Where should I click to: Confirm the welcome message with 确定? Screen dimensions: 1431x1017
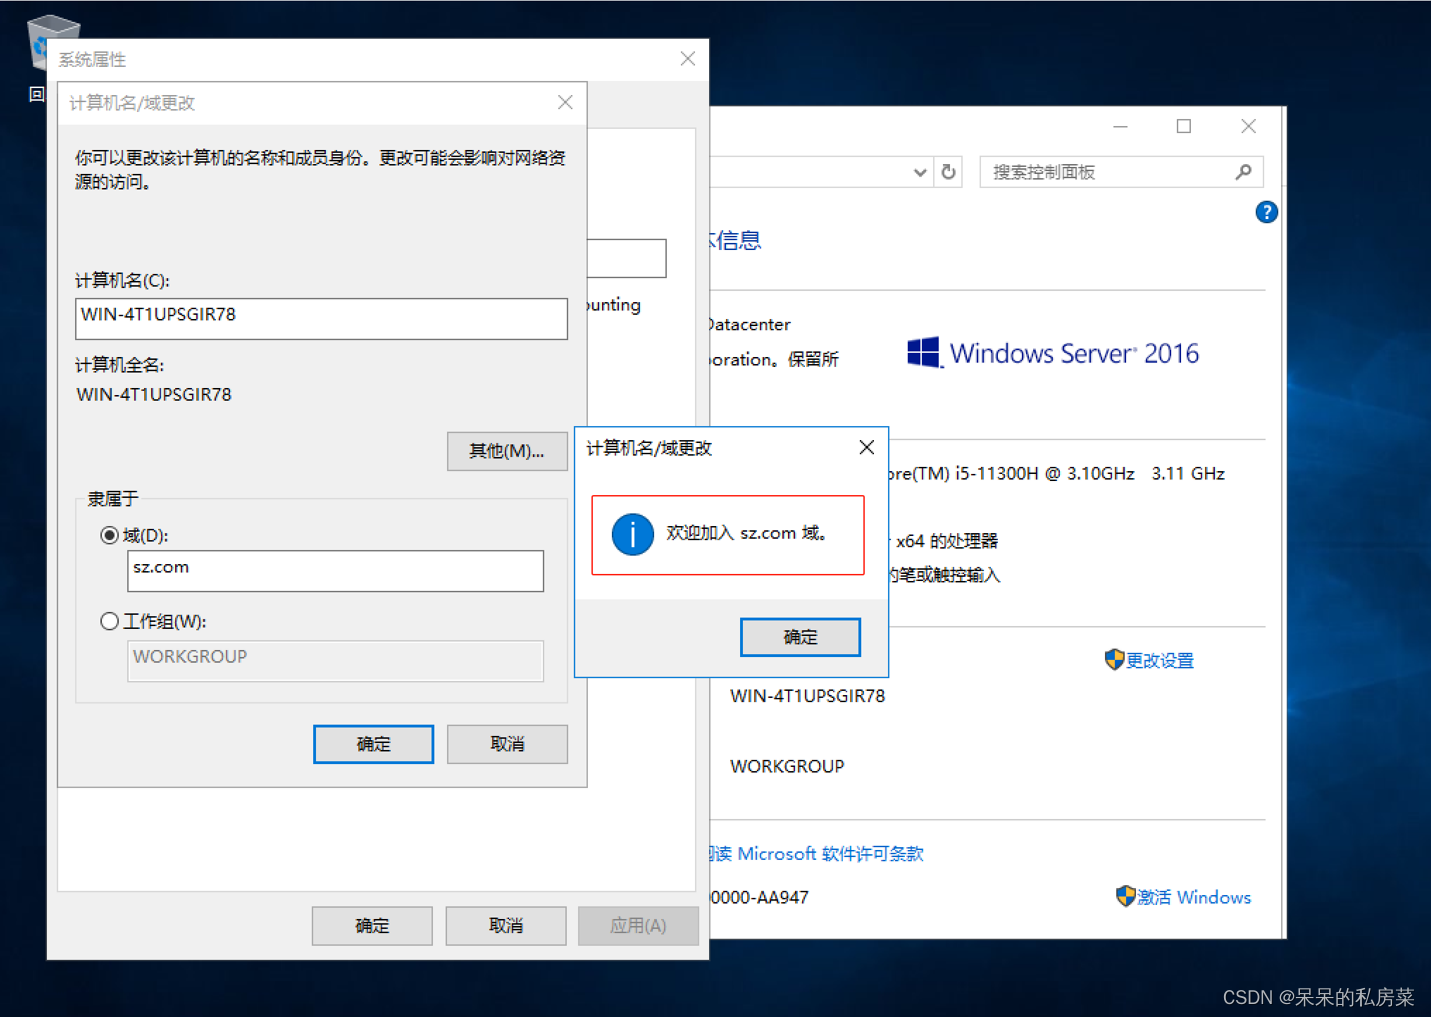click(800, 637)
